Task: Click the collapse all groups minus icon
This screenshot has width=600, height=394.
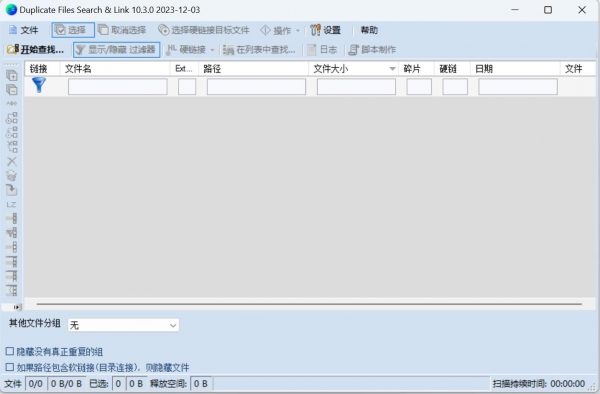Action: tap(12, 90)
